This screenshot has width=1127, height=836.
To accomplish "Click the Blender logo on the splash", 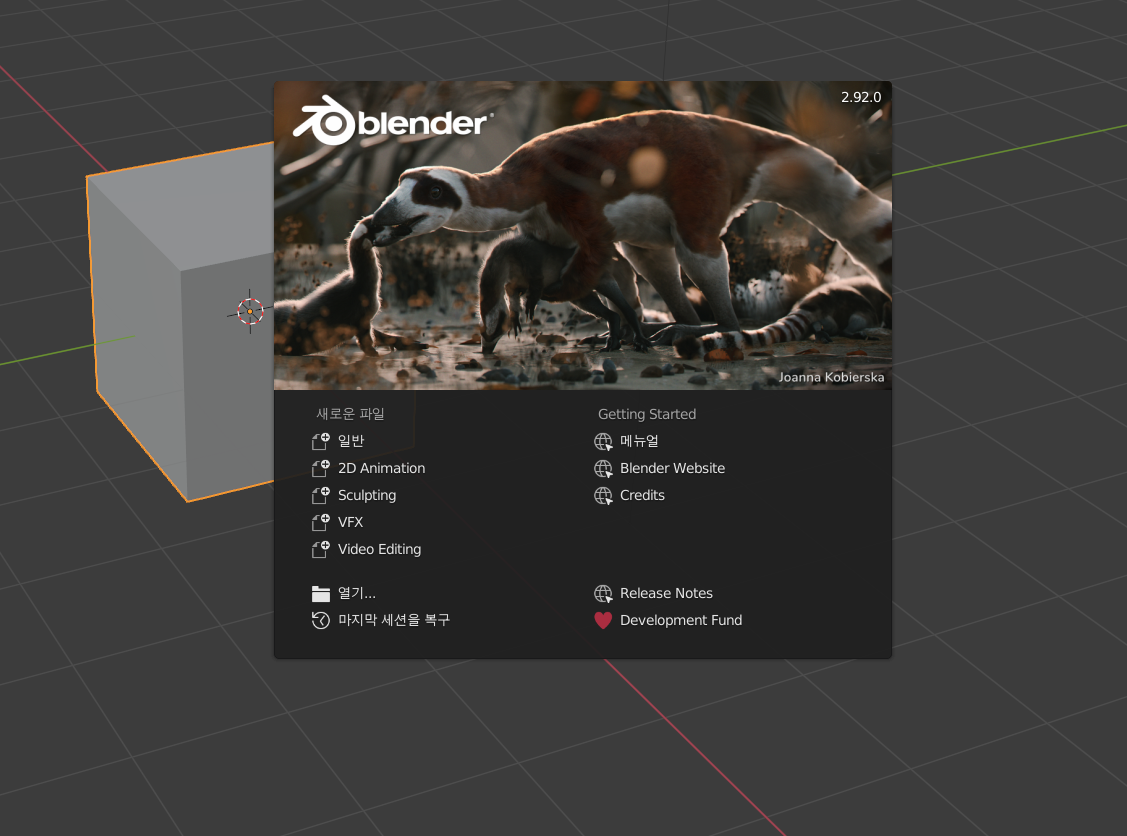I will click(x=390, y=122).
